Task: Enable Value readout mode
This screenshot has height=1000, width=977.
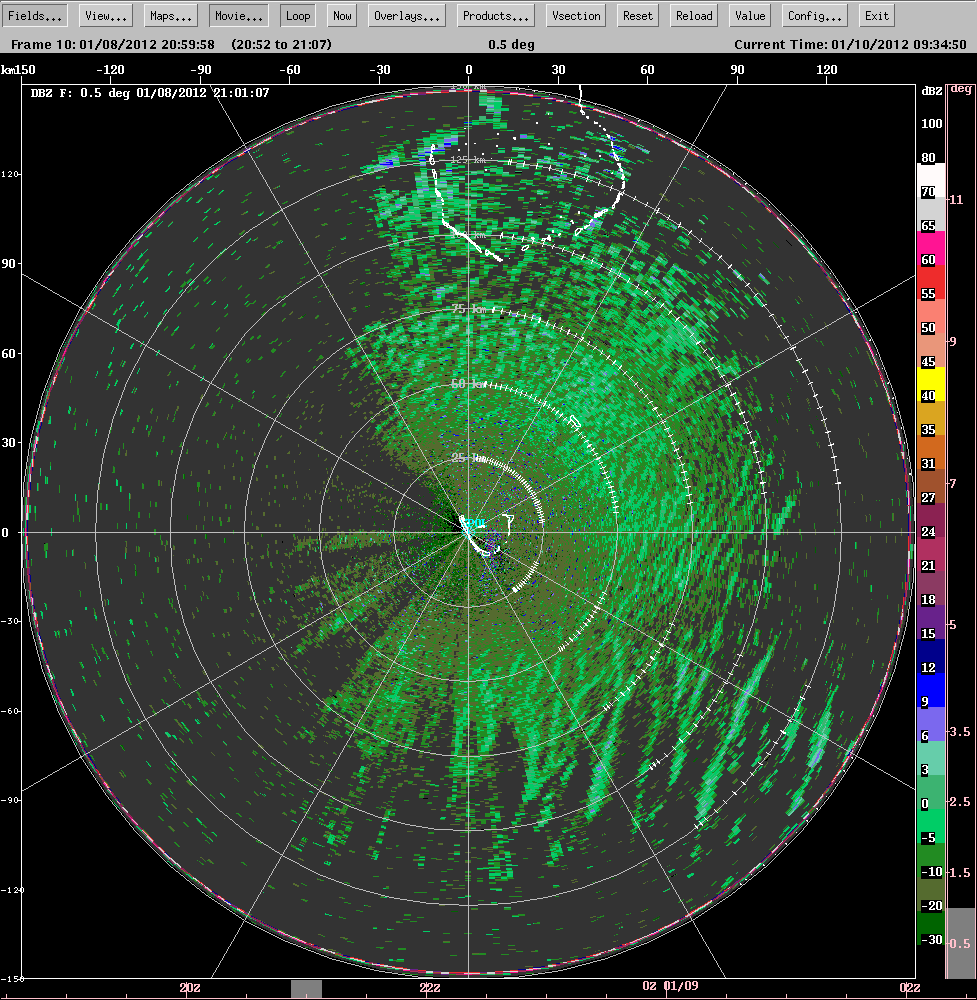Action: tap(749, 15)
